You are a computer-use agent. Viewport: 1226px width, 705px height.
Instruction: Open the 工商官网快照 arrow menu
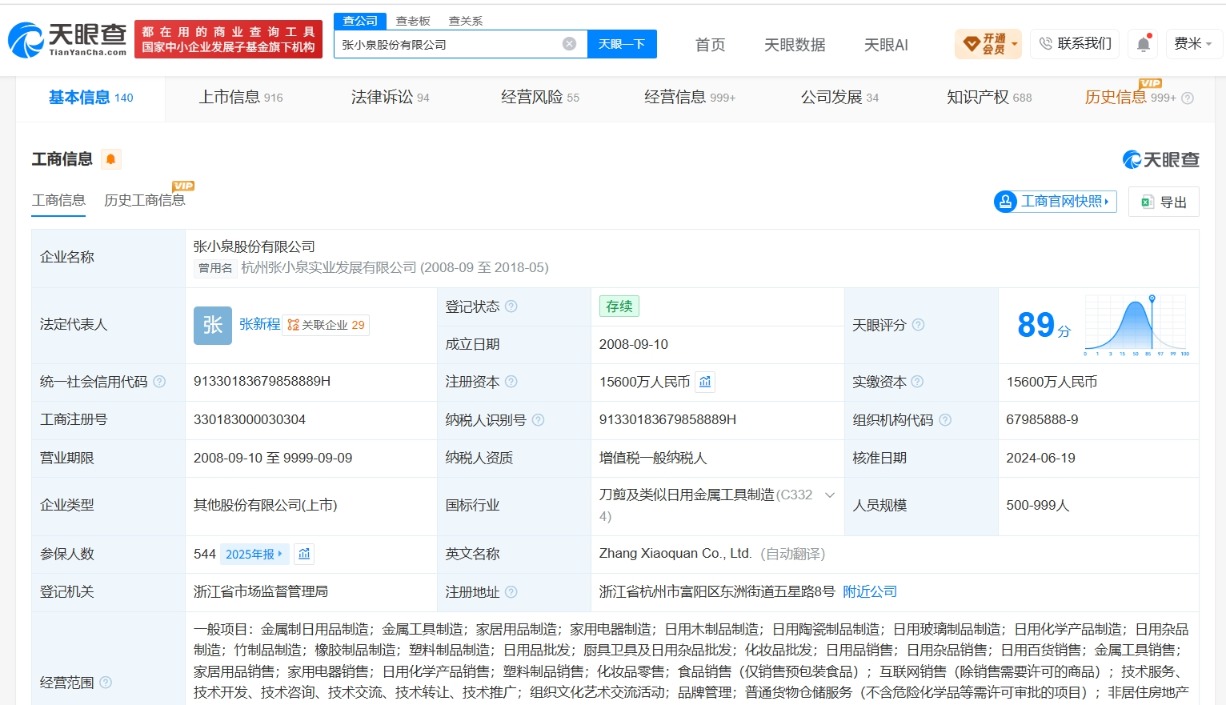(x=1107, y=201)
